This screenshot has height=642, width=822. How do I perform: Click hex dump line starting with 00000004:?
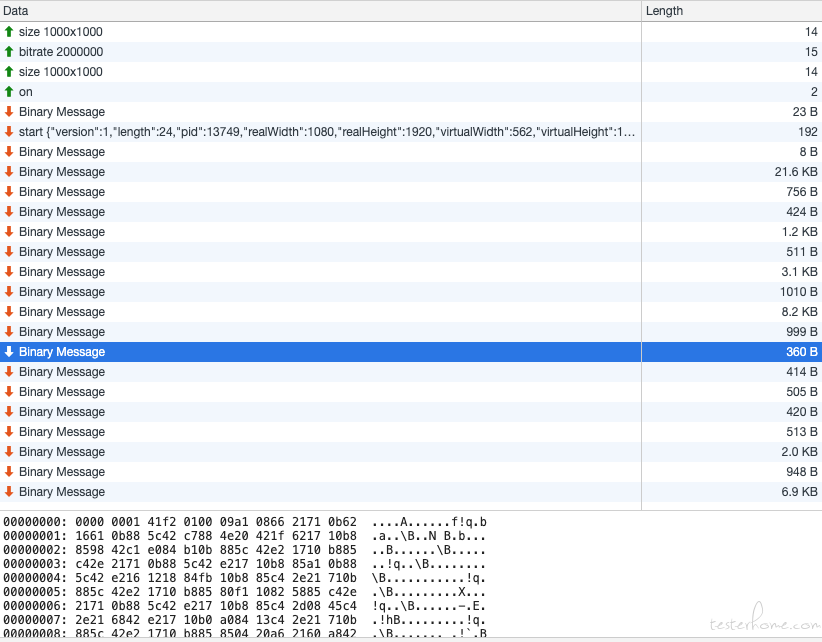pos(245,578)
